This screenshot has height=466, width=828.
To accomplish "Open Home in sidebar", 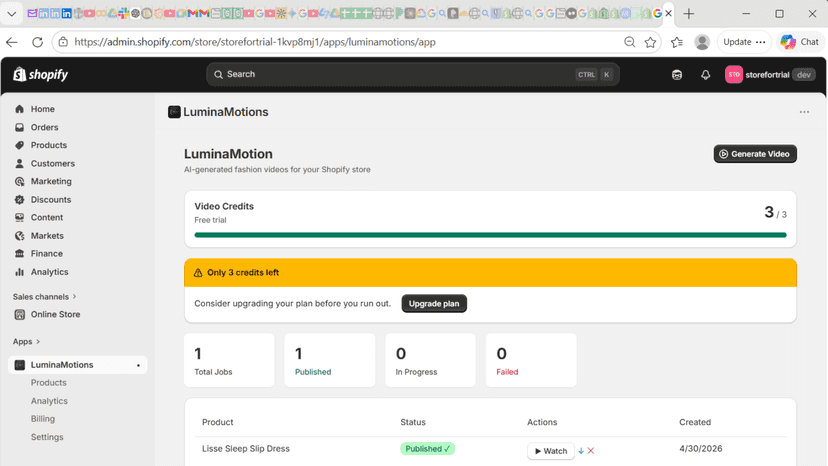I will pyautogui.click(x=42, y=109).
